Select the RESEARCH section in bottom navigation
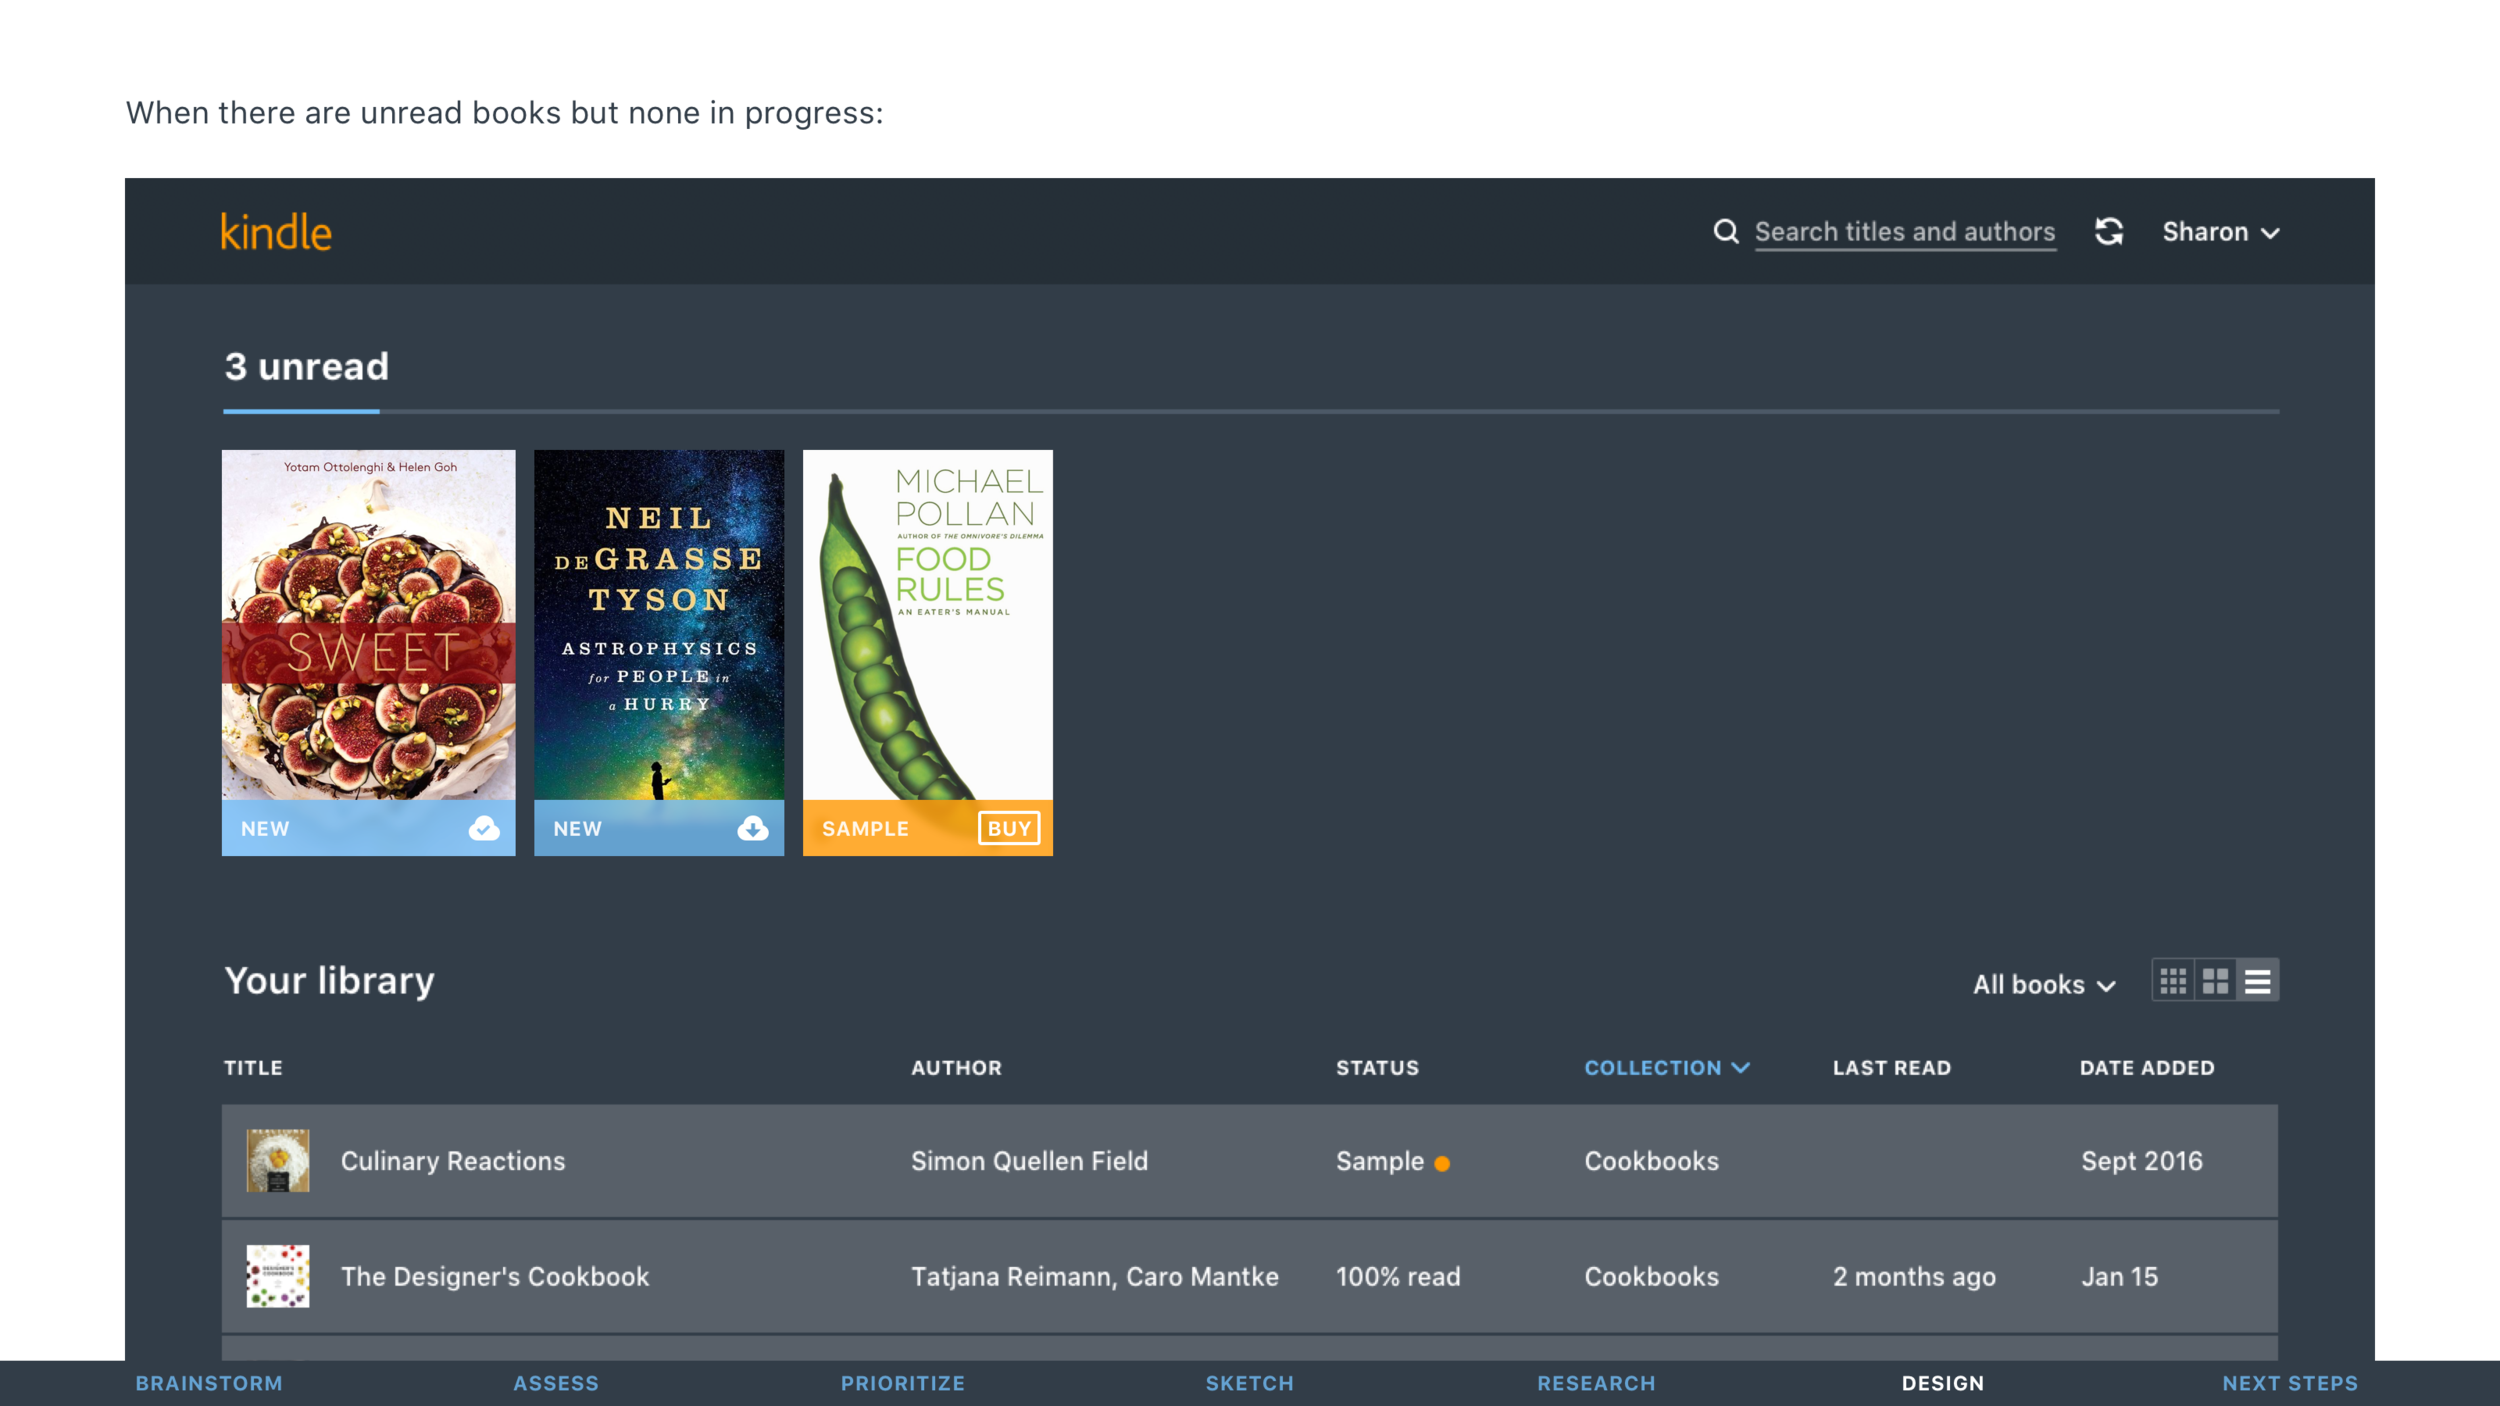 pyautogui.click(x=1596, y=1383)
